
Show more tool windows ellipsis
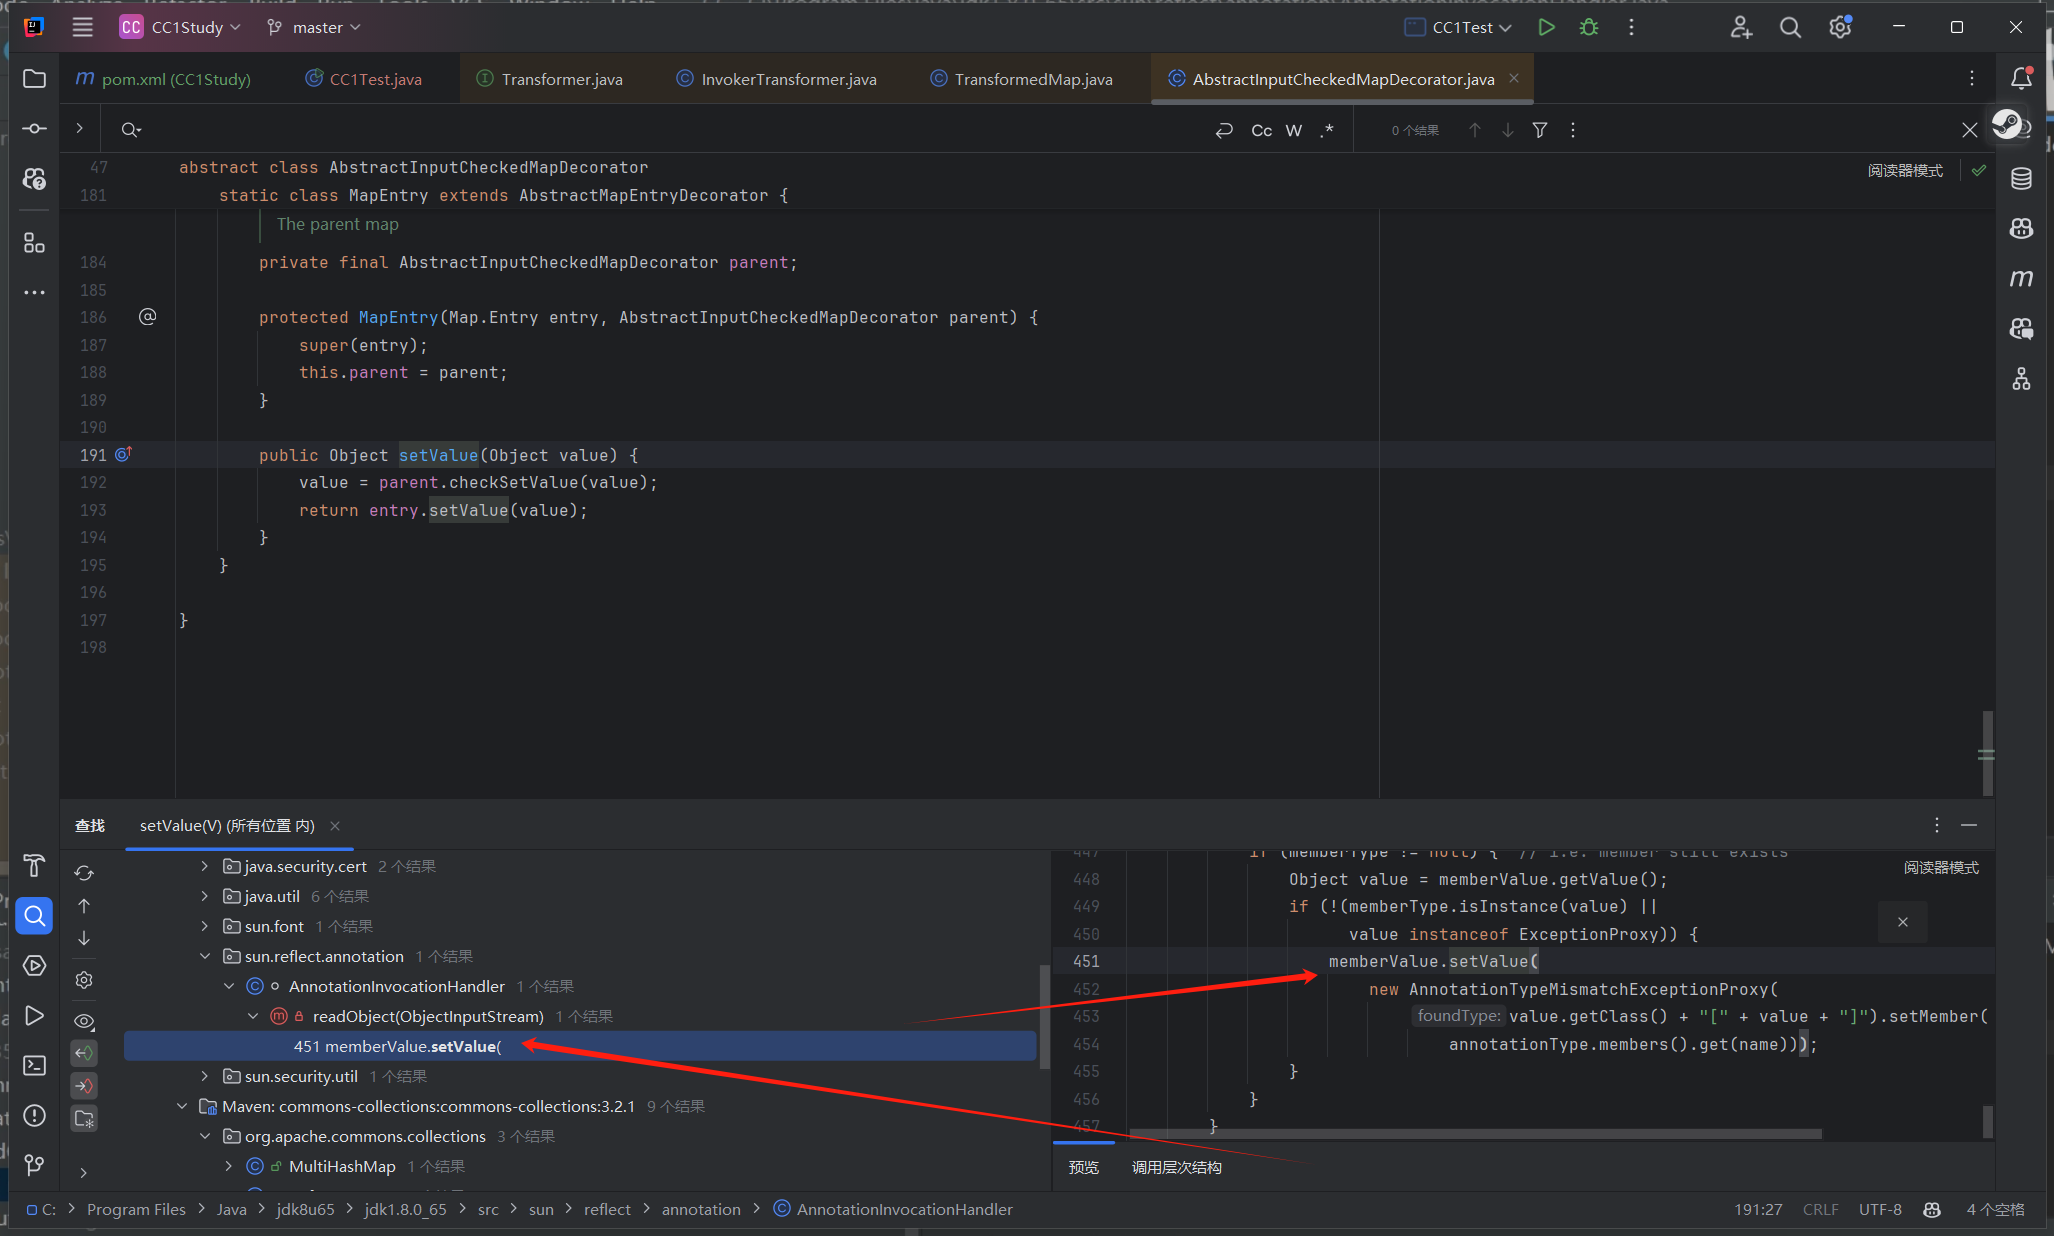pyautogui.click(x=34, y=293)
